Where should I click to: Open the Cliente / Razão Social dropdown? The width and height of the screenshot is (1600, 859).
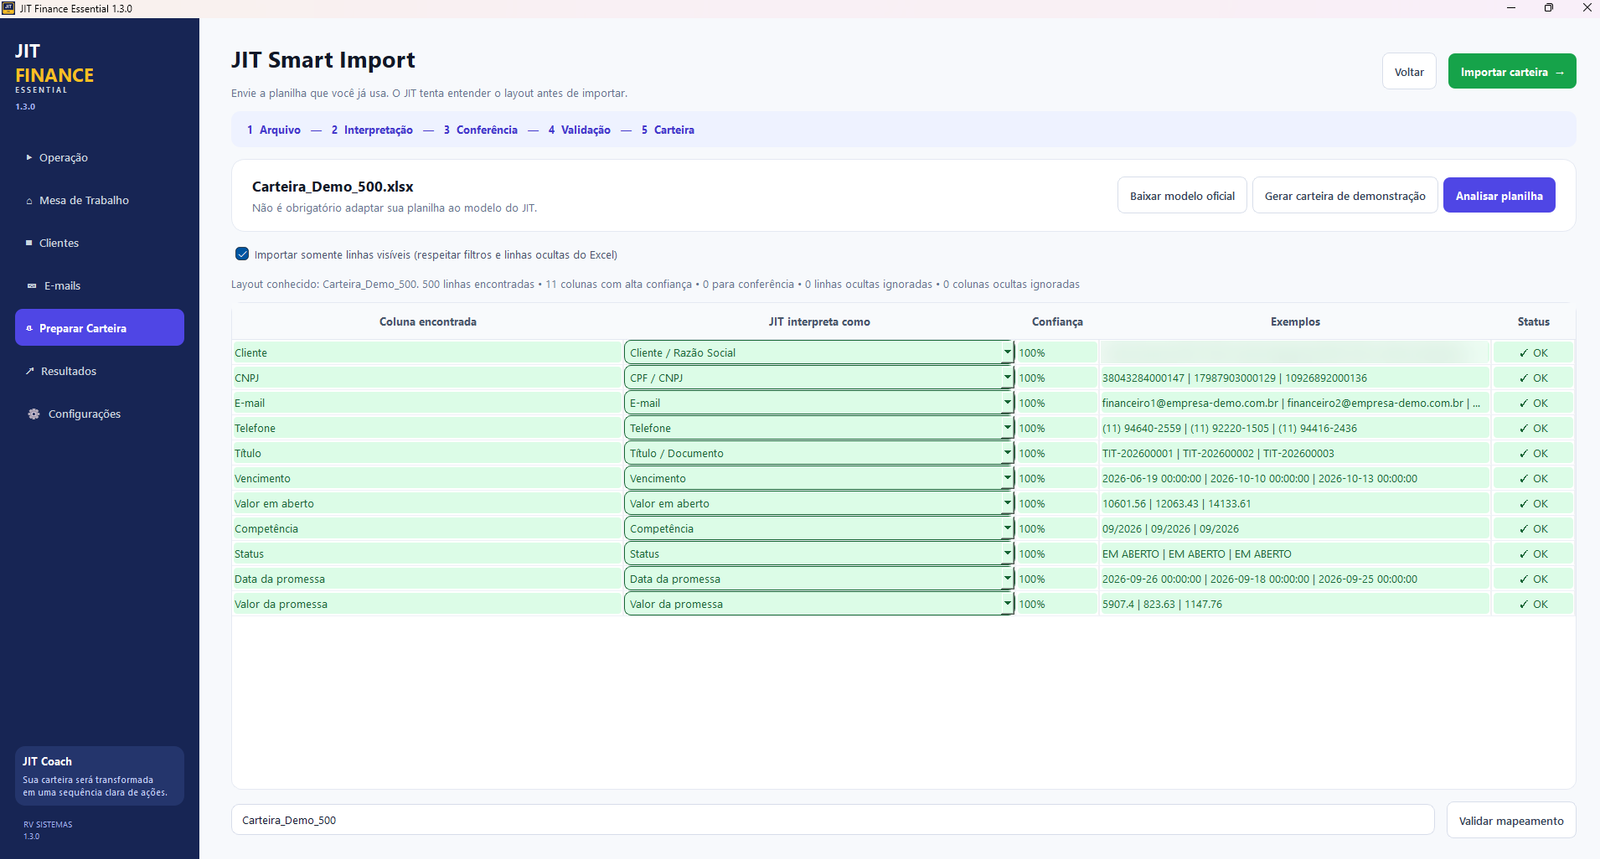pyautogui.click(x=819, y=353)
